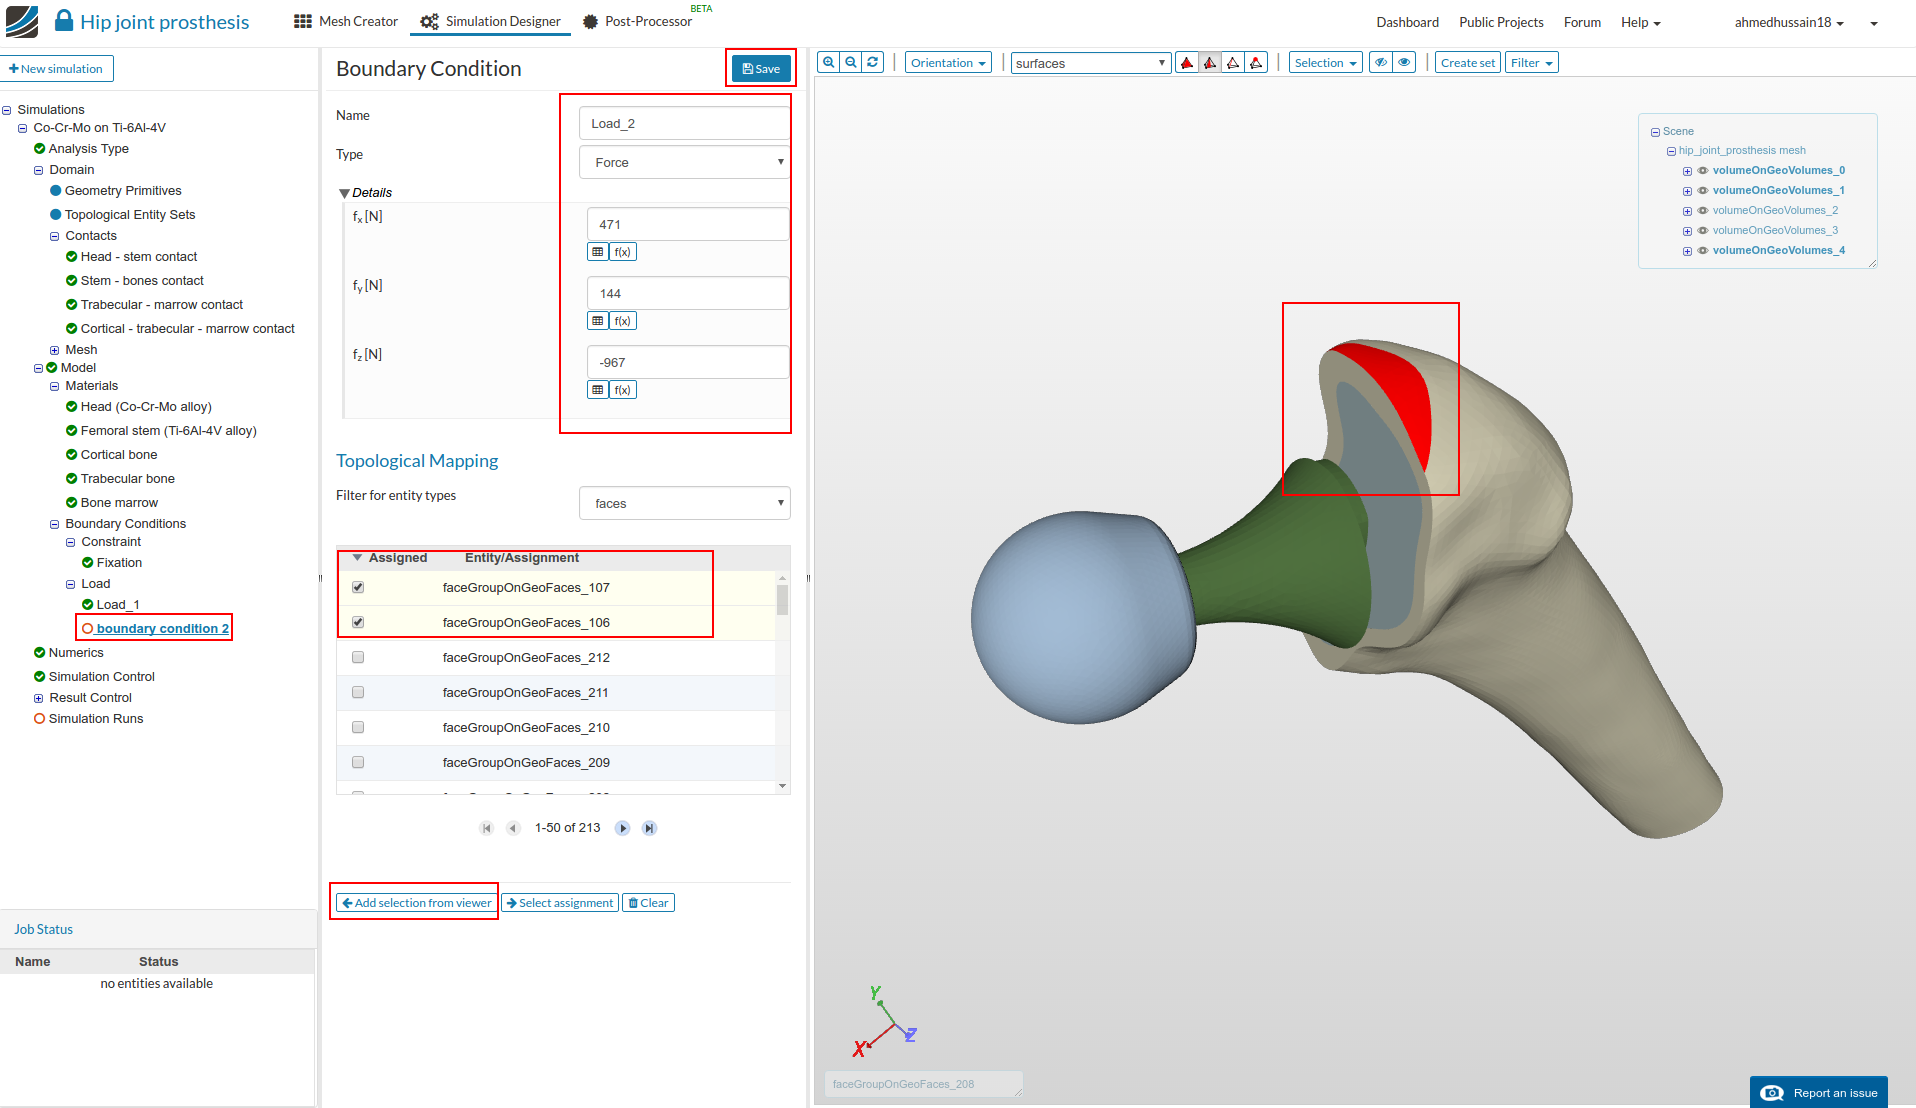
Task: Uncheck faceGroupOnGeoFaces_107 assignment
Action: (358, 588)
